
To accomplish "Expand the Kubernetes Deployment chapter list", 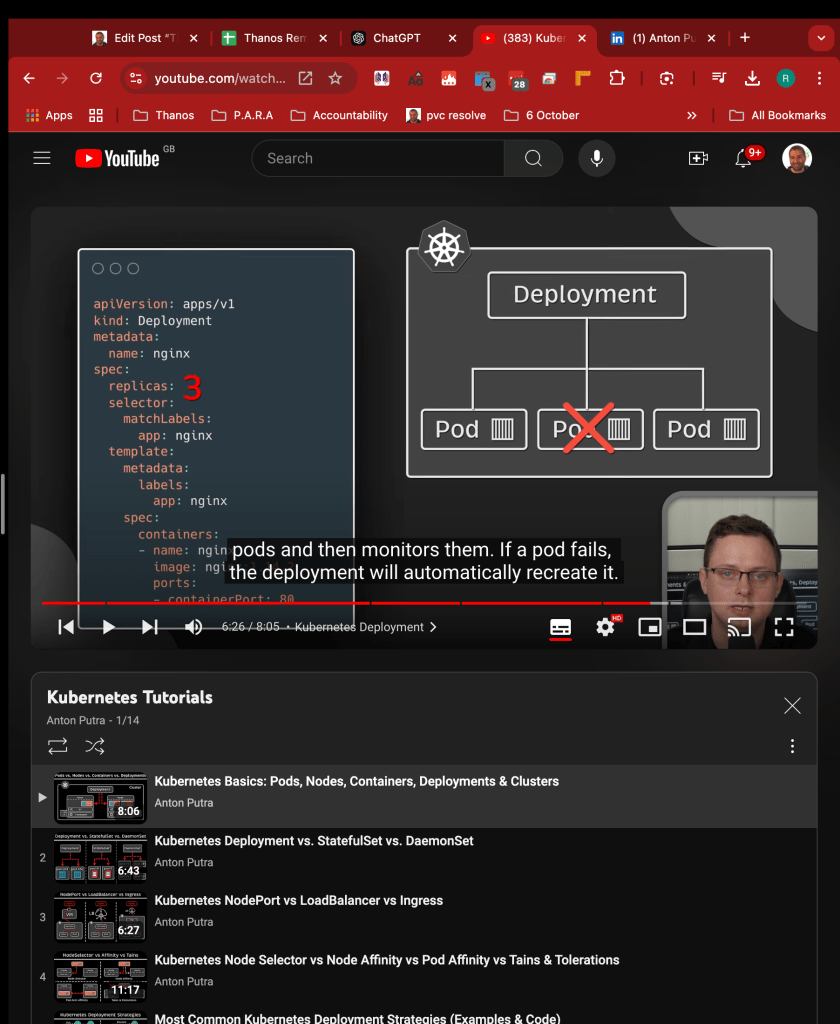I will (366, 627).
